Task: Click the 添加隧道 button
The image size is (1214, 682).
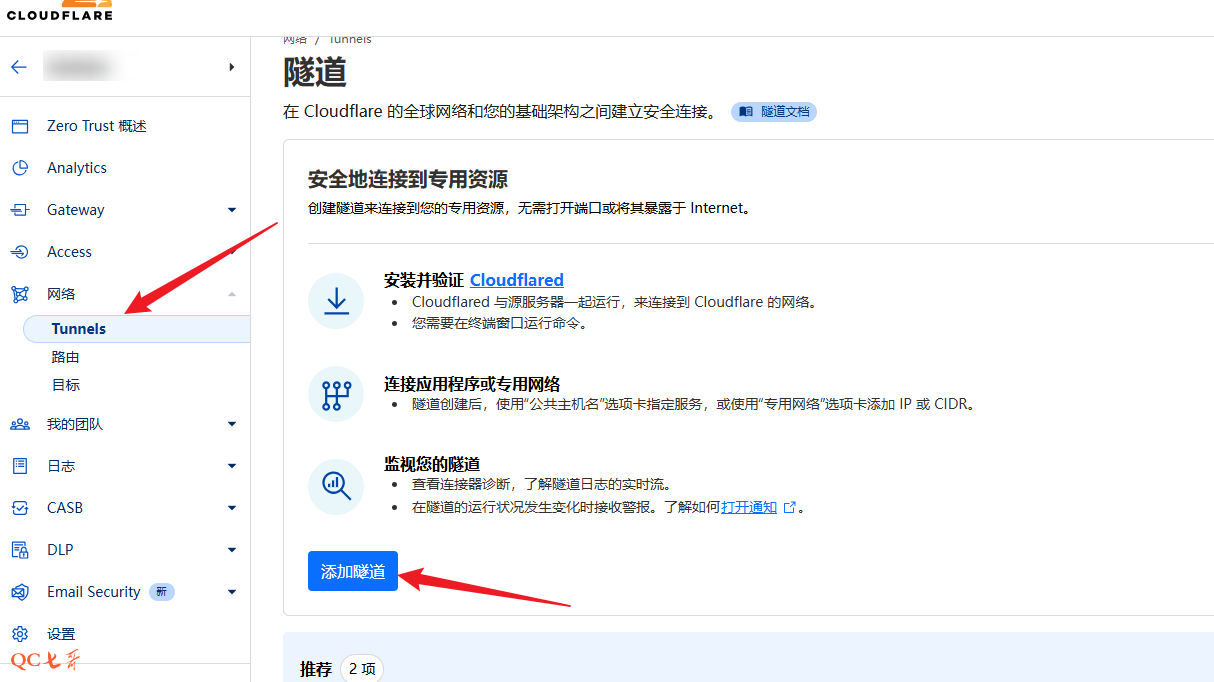Action: [x=353, y=571]
